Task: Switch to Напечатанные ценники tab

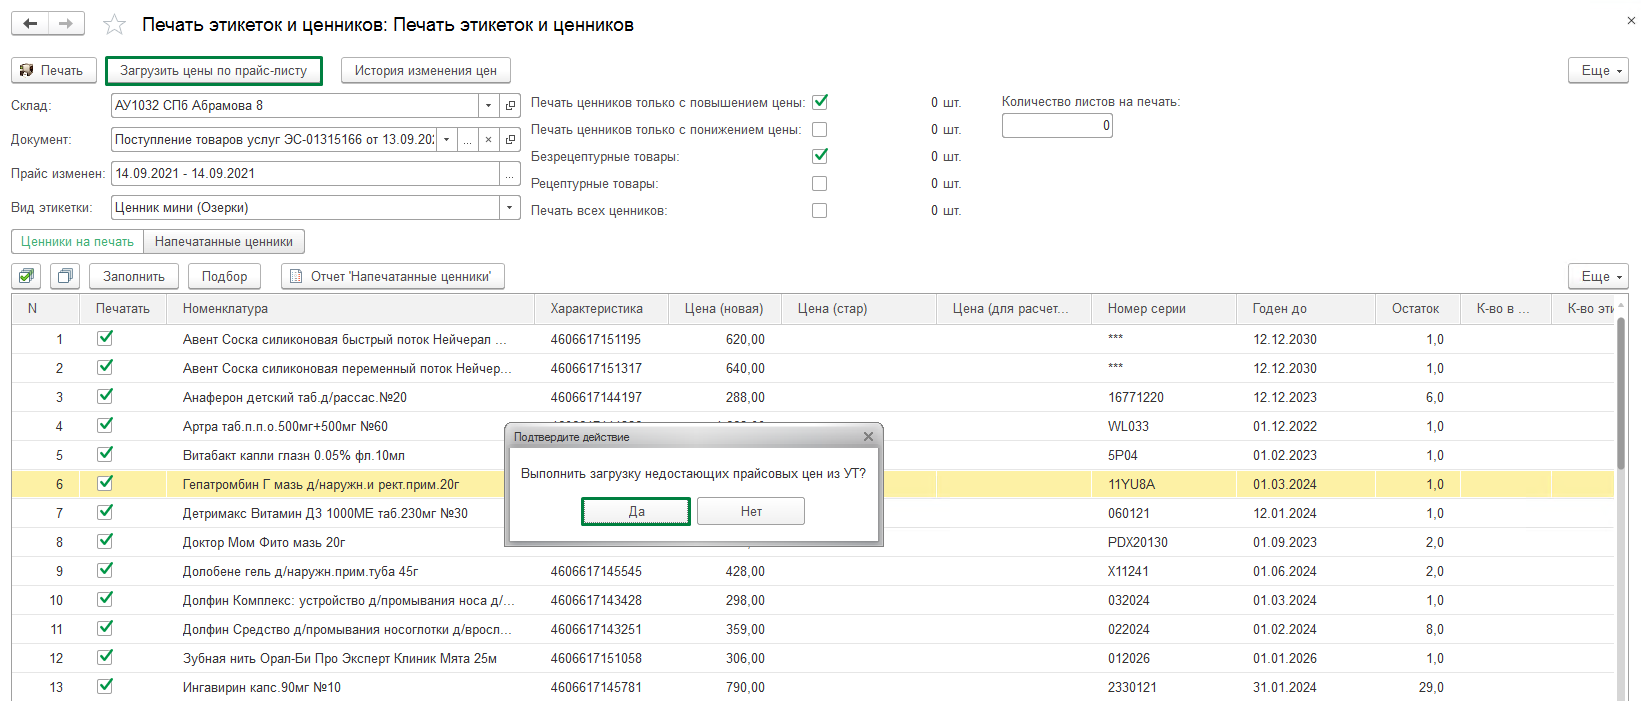Action: pyautogui.click(x=224, y=242)
